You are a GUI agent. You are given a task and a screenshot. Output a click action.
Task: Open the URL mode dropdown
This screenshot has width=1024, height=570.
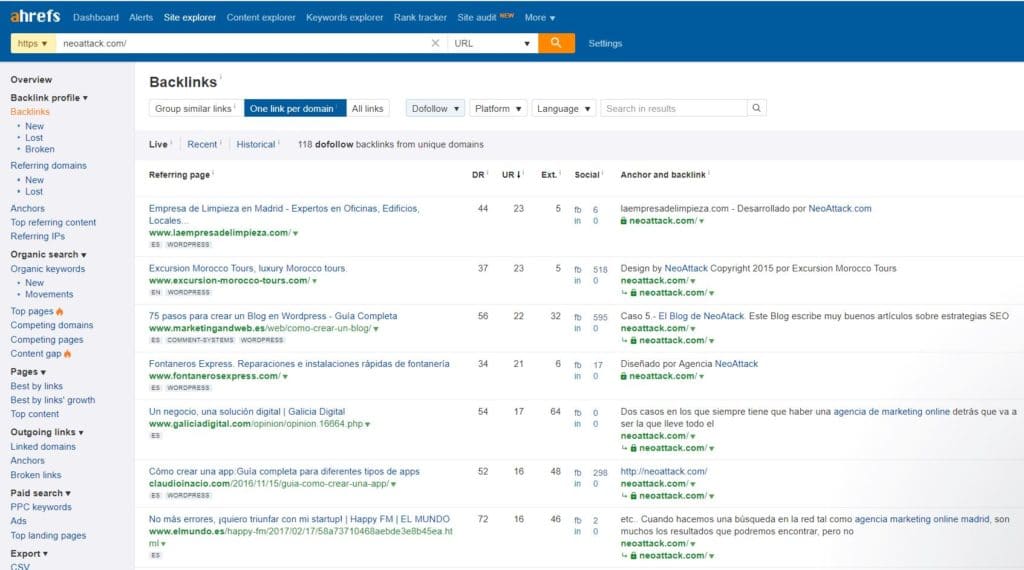pos(492,43)
